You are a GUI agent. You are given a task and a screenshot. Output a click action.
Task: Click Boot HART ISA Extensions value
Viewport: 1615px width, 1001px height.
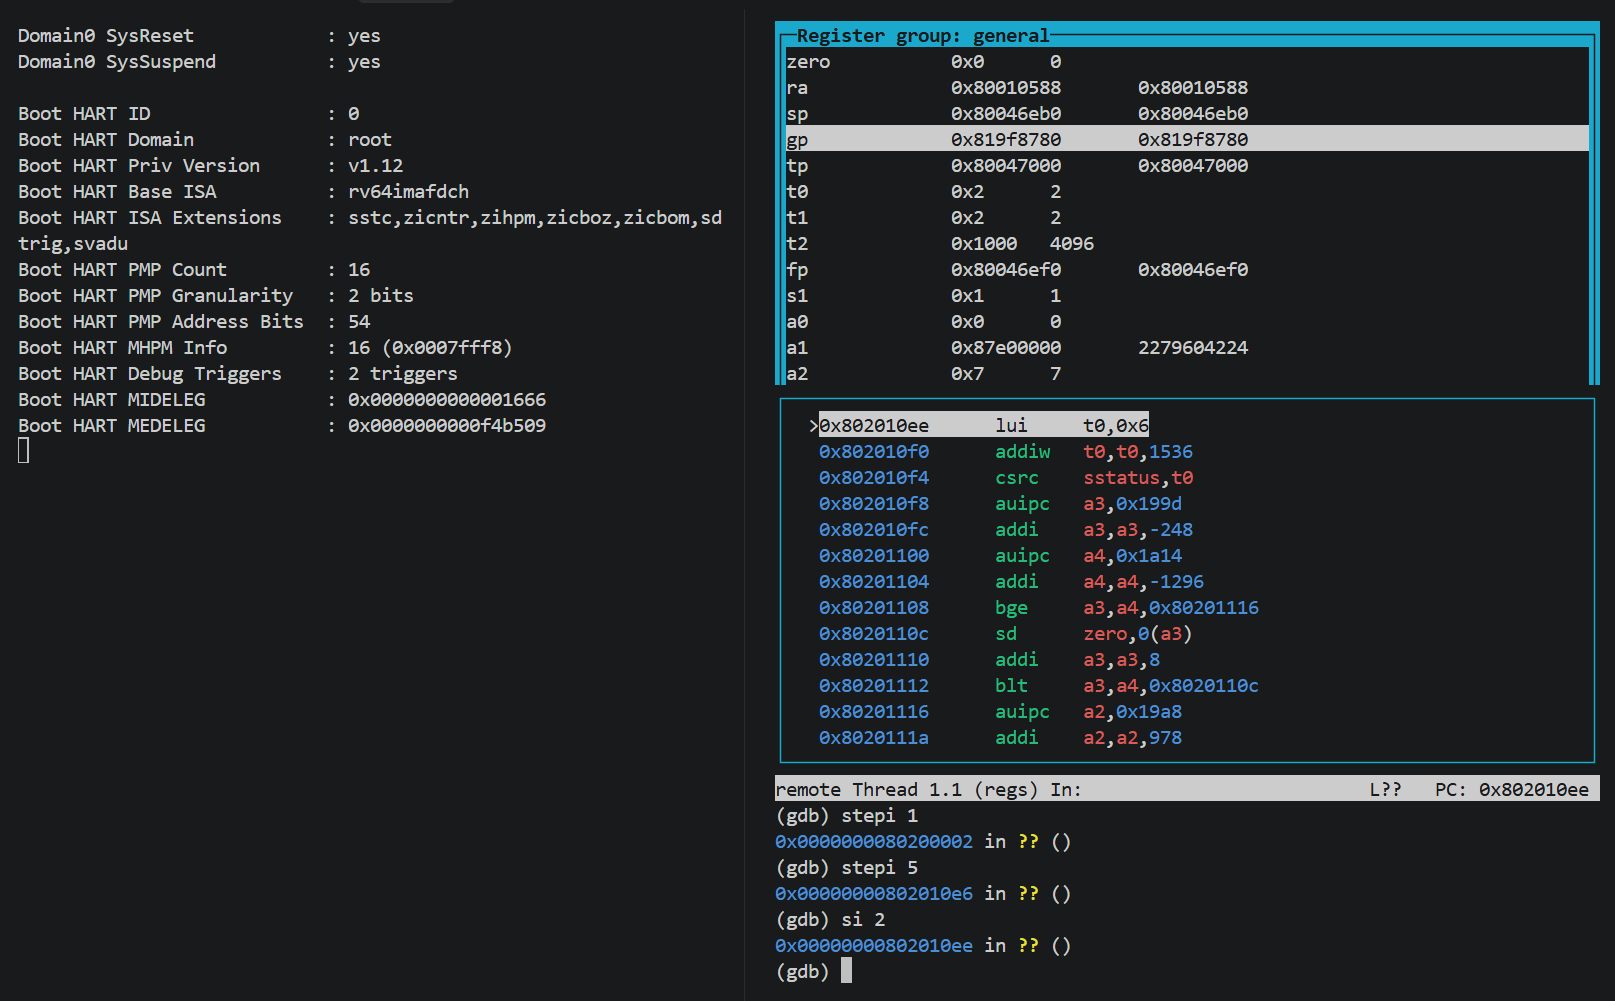(535, 218)
